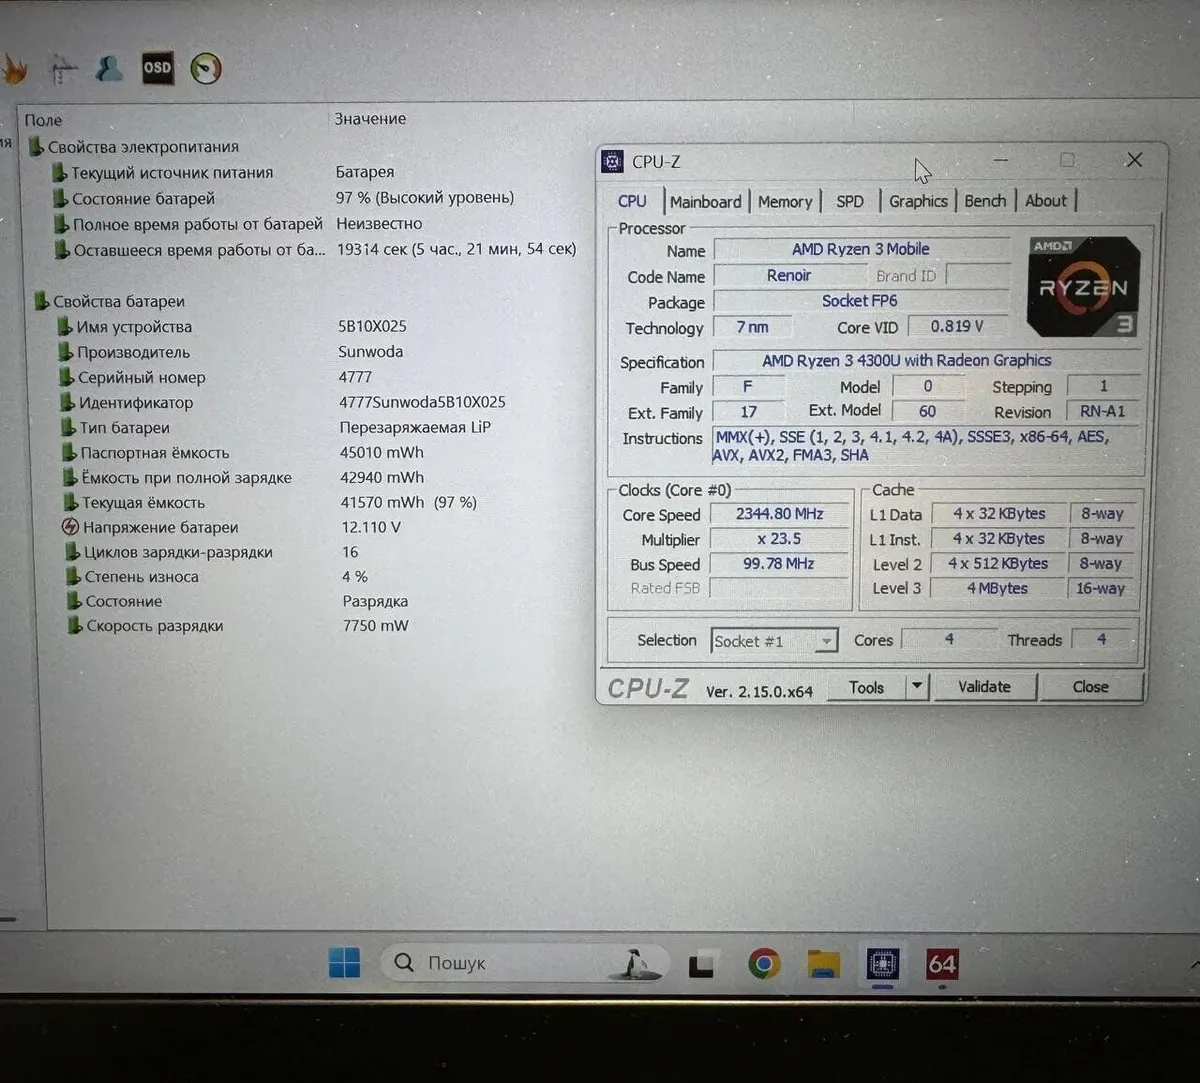Switch to the Mainboard tab
Viewport: 1200px width, 1083px height.
705,201
